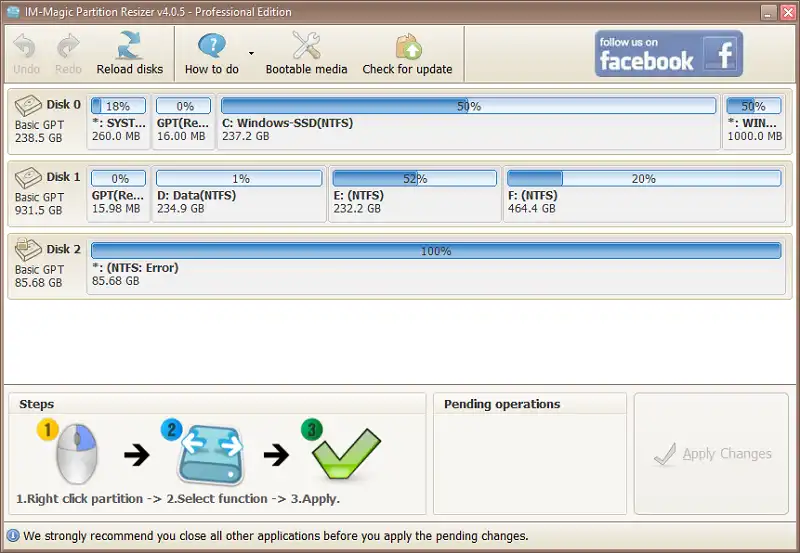The width and height of the screenshot is (800, 553).
Task: Click the Check for update icon
Action: click(x=407, y=46)
